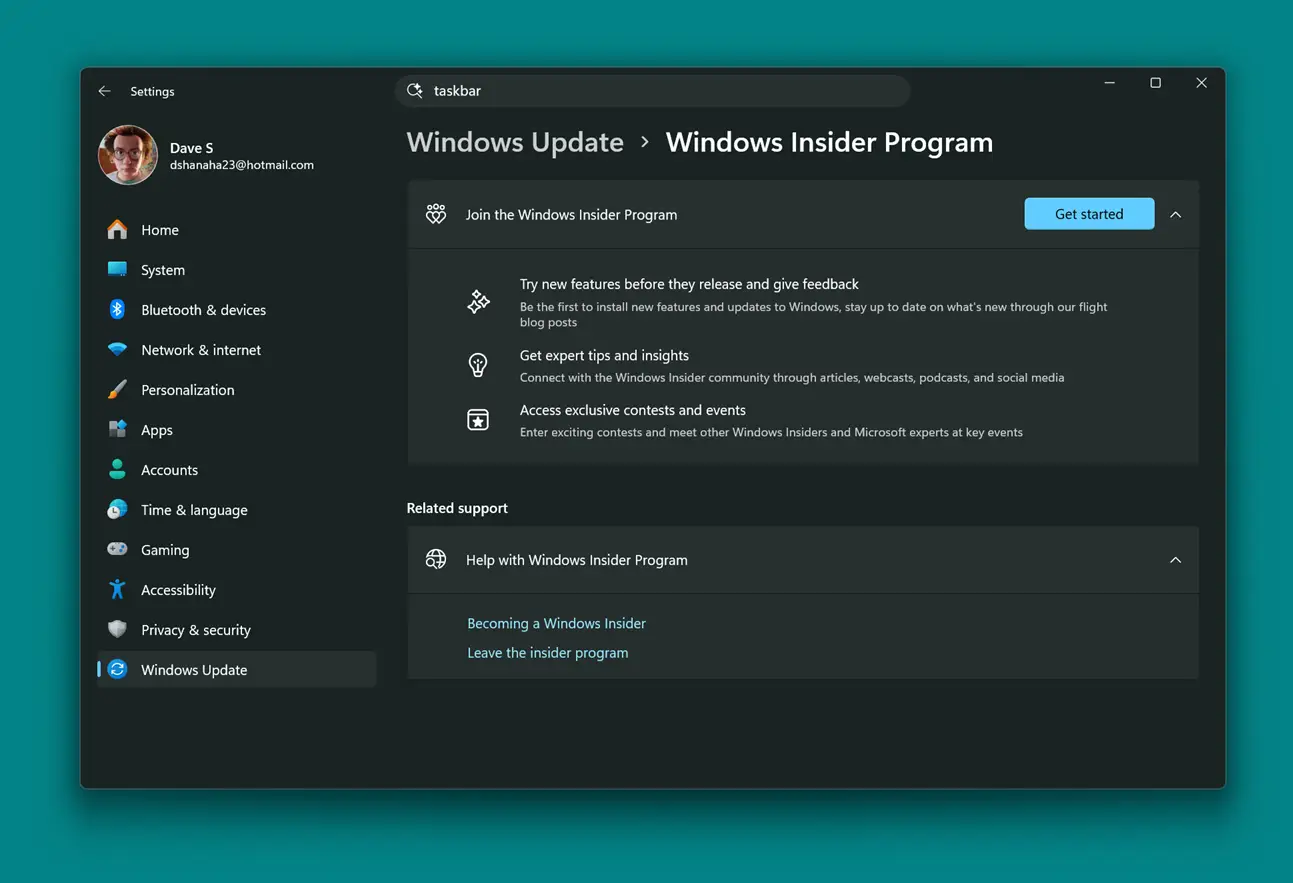Click the Personalization paintbrush icon
1293x883 pixels.
tap(117, 390)
